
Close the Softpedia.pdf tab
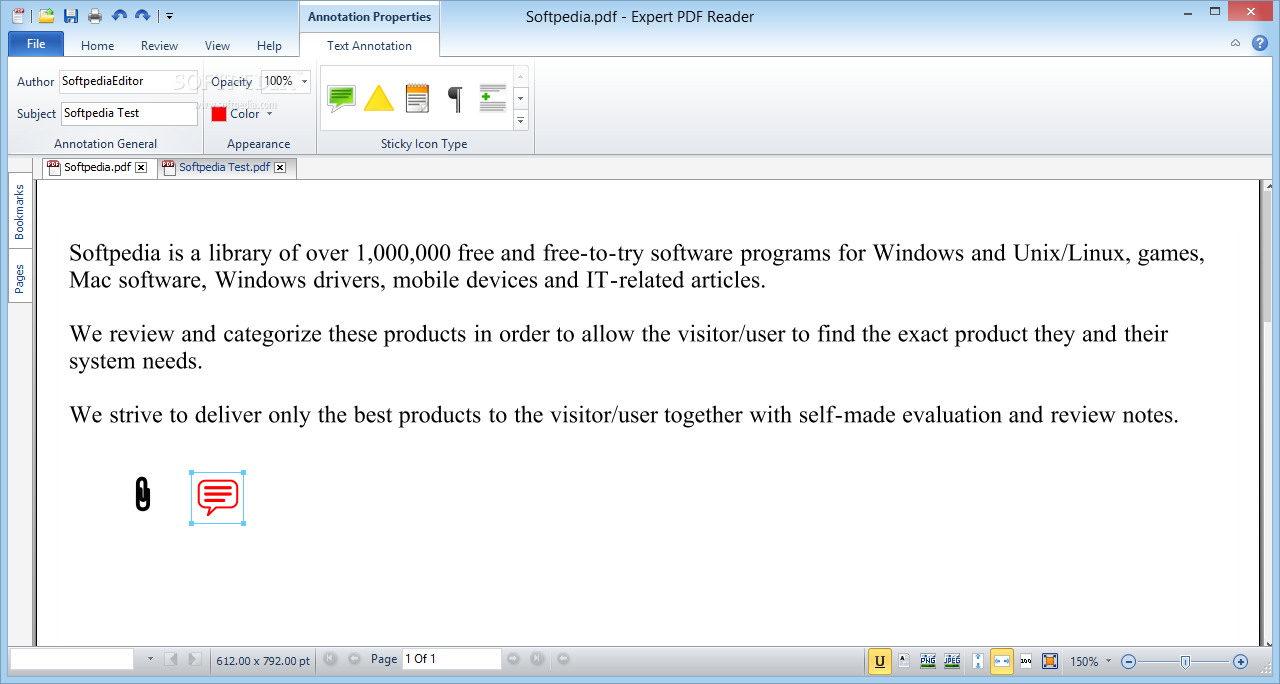pyautogui.click(x=141, y=168)
